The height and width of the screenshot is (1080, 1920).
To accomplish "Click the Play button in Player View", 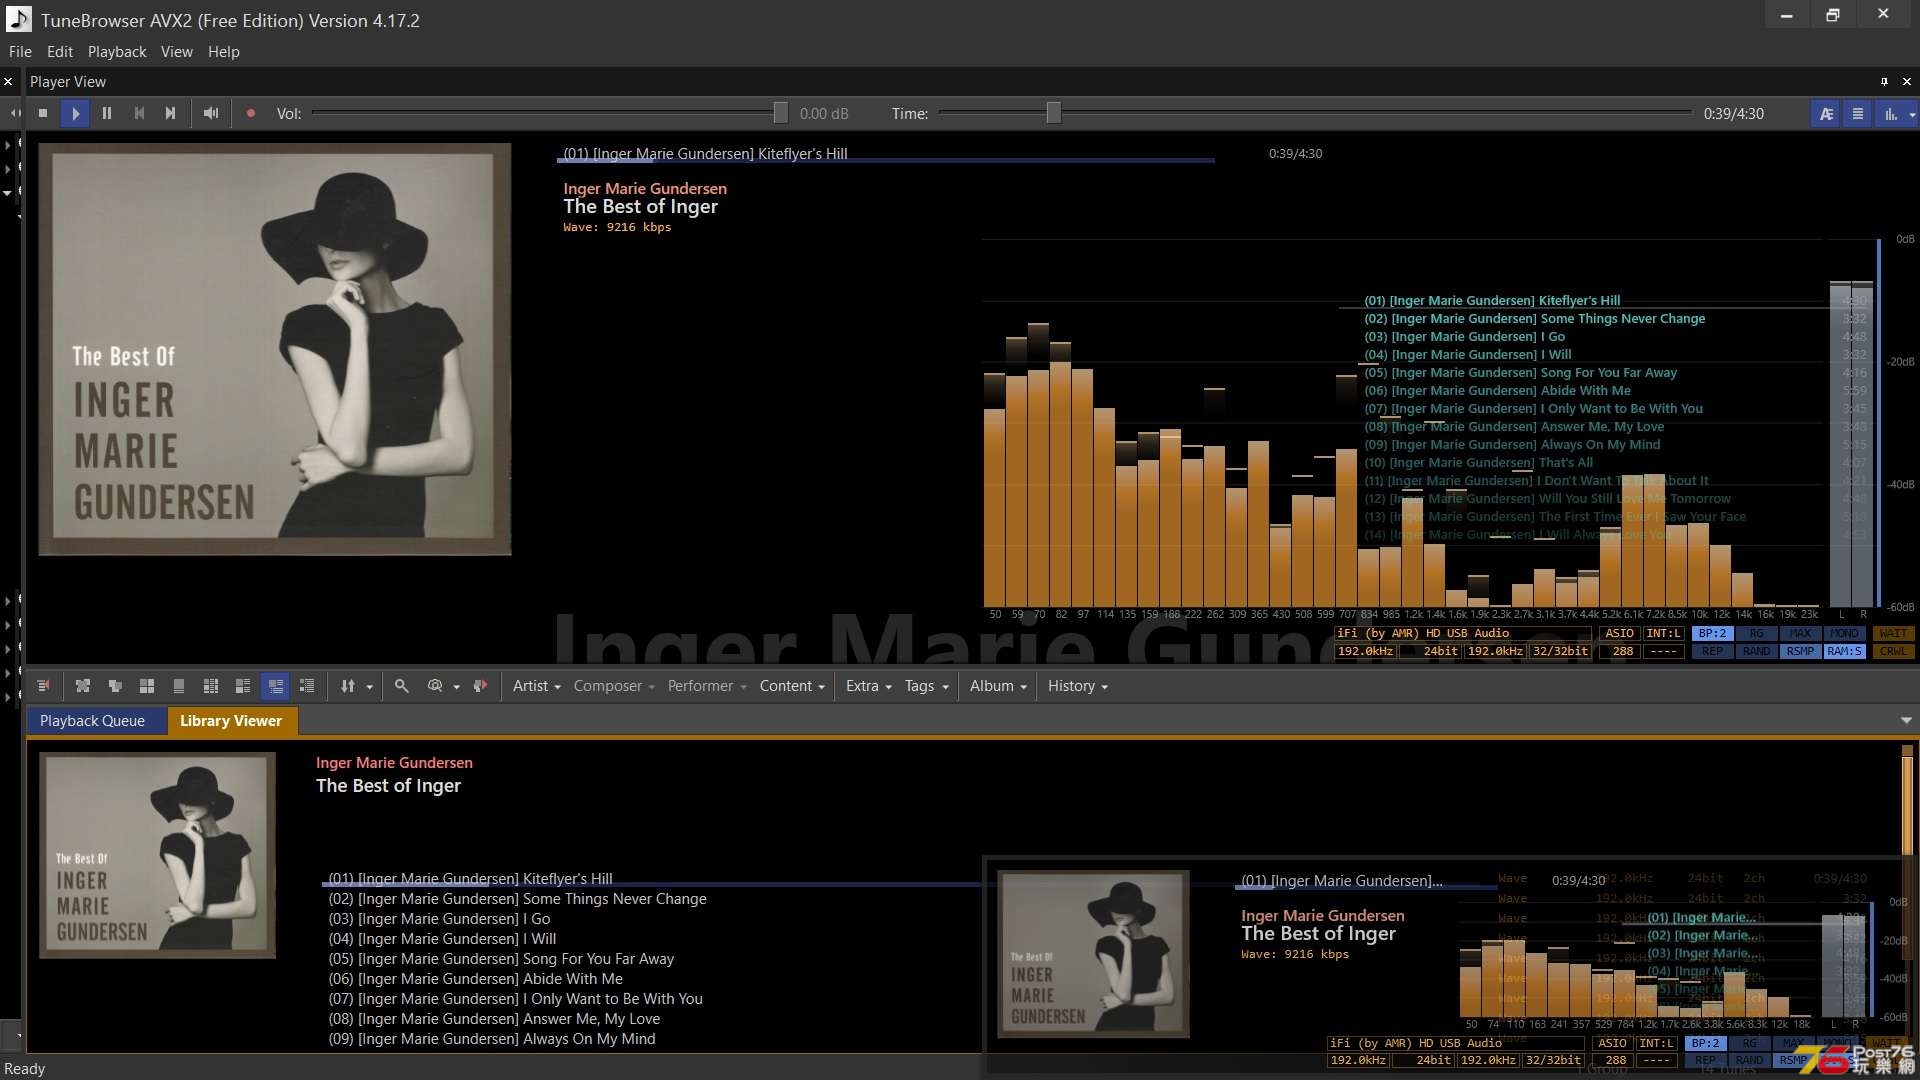I will [x=75, y=113].
